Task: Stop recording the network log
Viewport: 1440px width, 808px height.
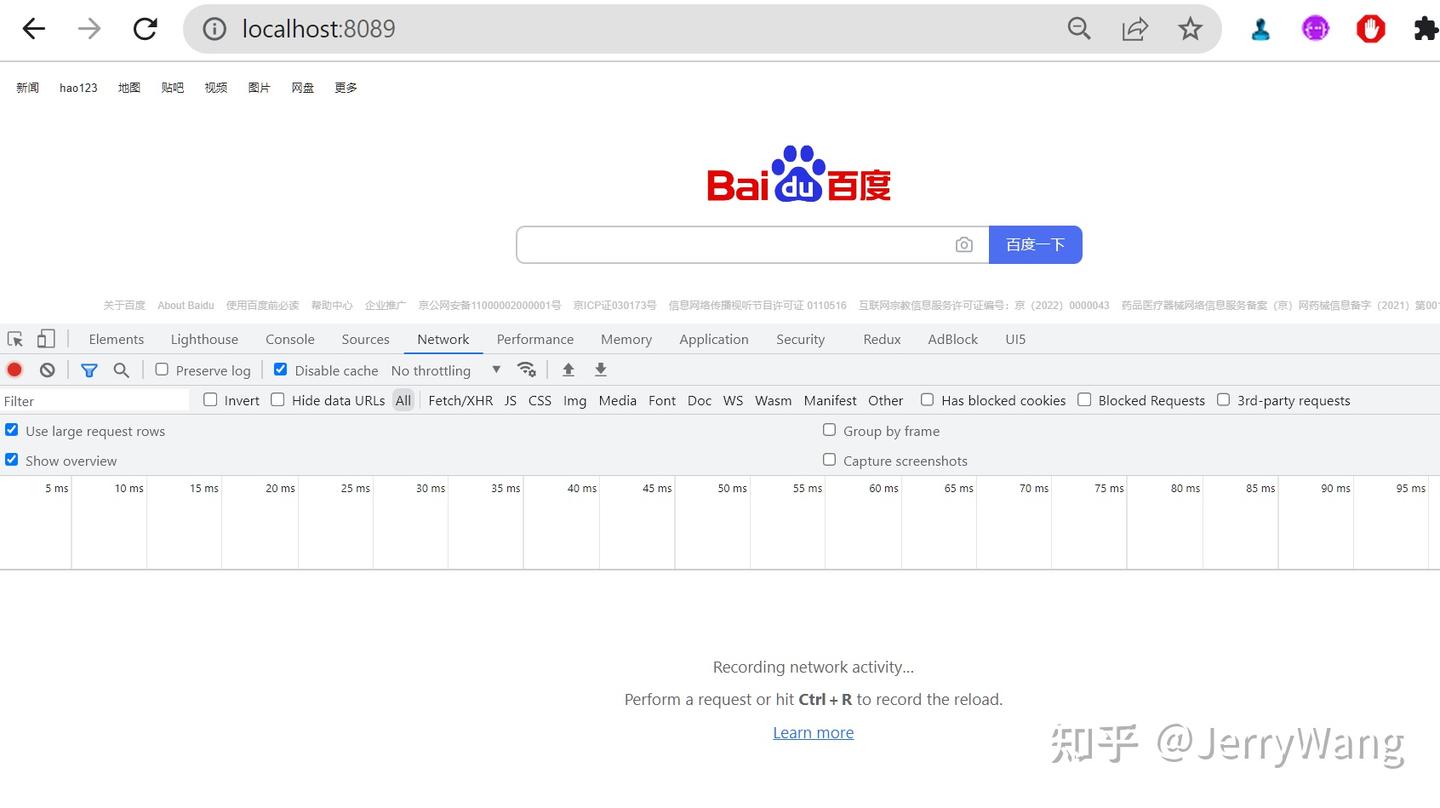Action: pos(15,370)
